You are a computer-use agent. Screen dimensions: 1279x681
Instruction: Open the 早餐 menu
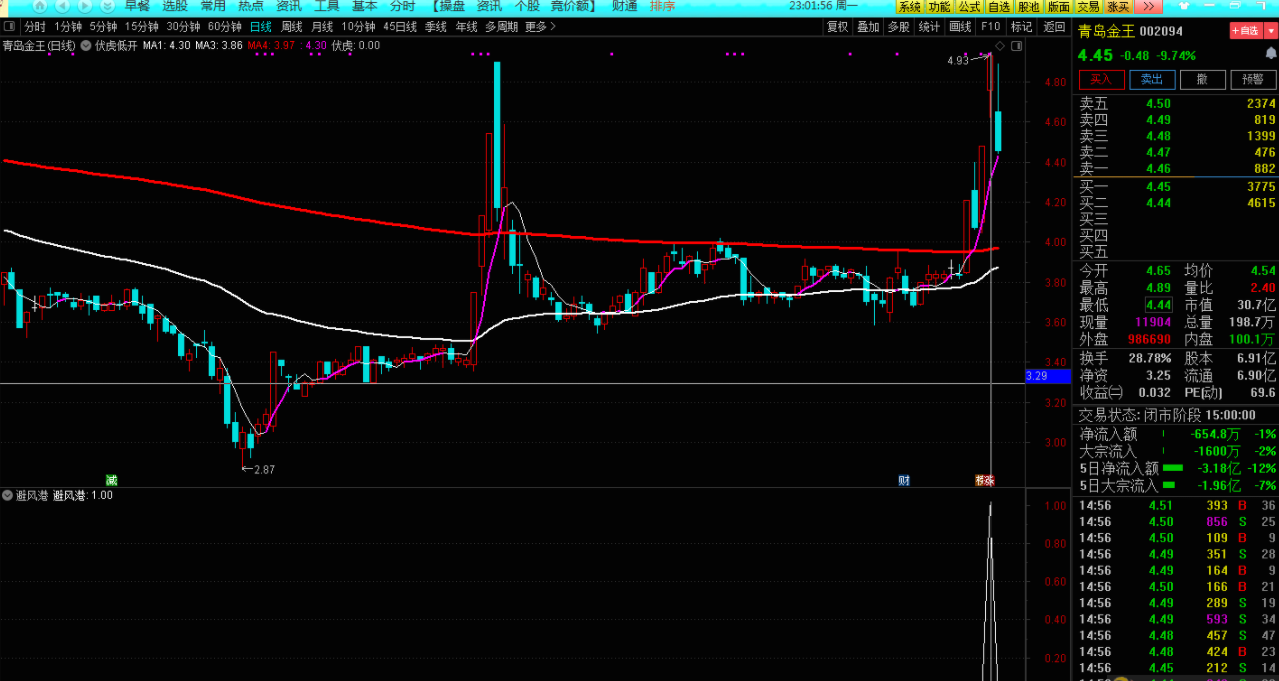coord(137,6)
